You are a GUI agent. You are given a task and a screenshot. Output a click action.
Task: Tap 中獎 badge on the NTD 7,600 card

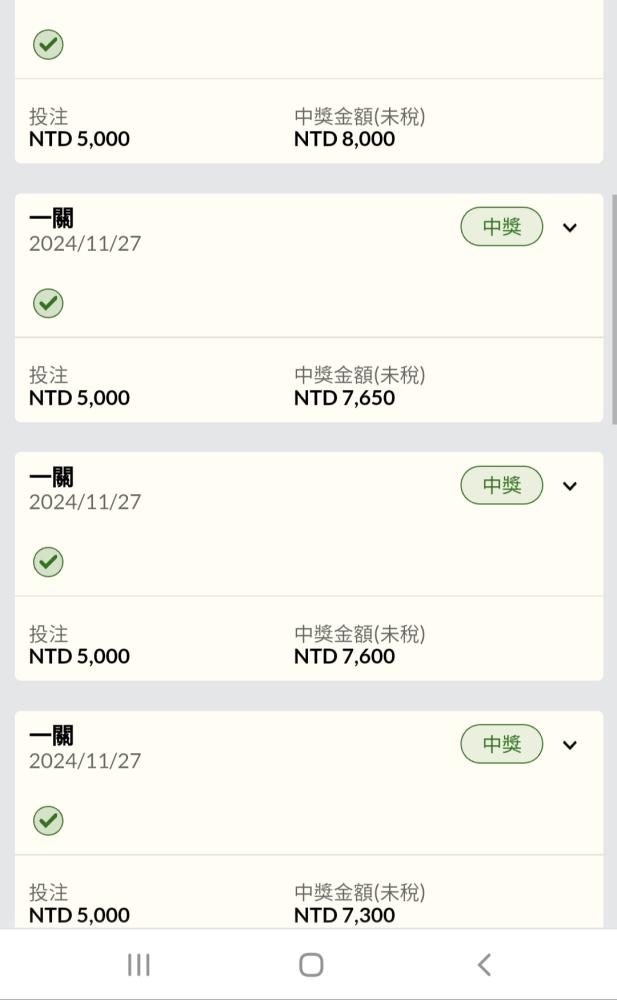502,486
